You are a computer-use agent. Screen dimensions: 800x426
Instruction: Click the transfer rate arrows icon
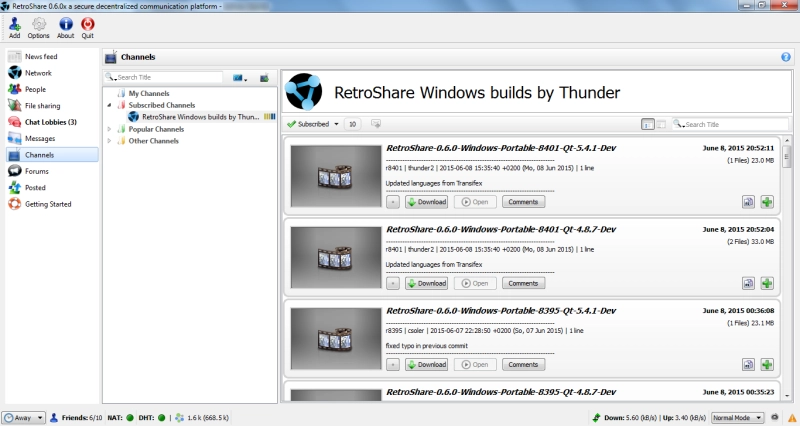596,418
